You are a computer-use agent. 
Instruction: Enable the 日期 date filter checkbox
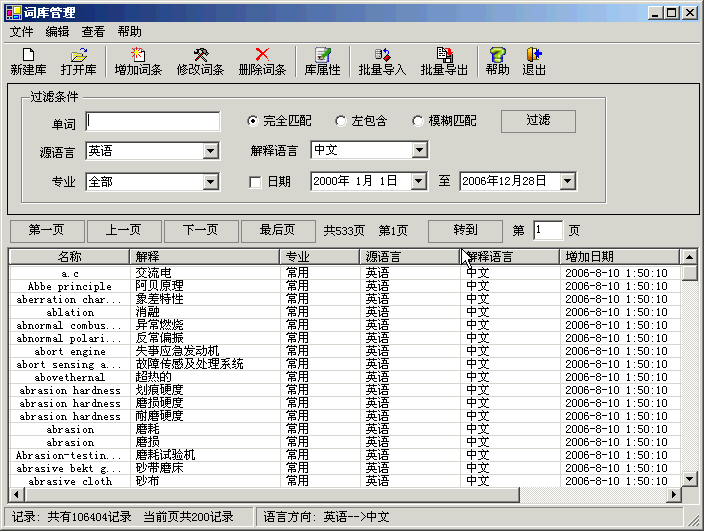pos(254,182)
